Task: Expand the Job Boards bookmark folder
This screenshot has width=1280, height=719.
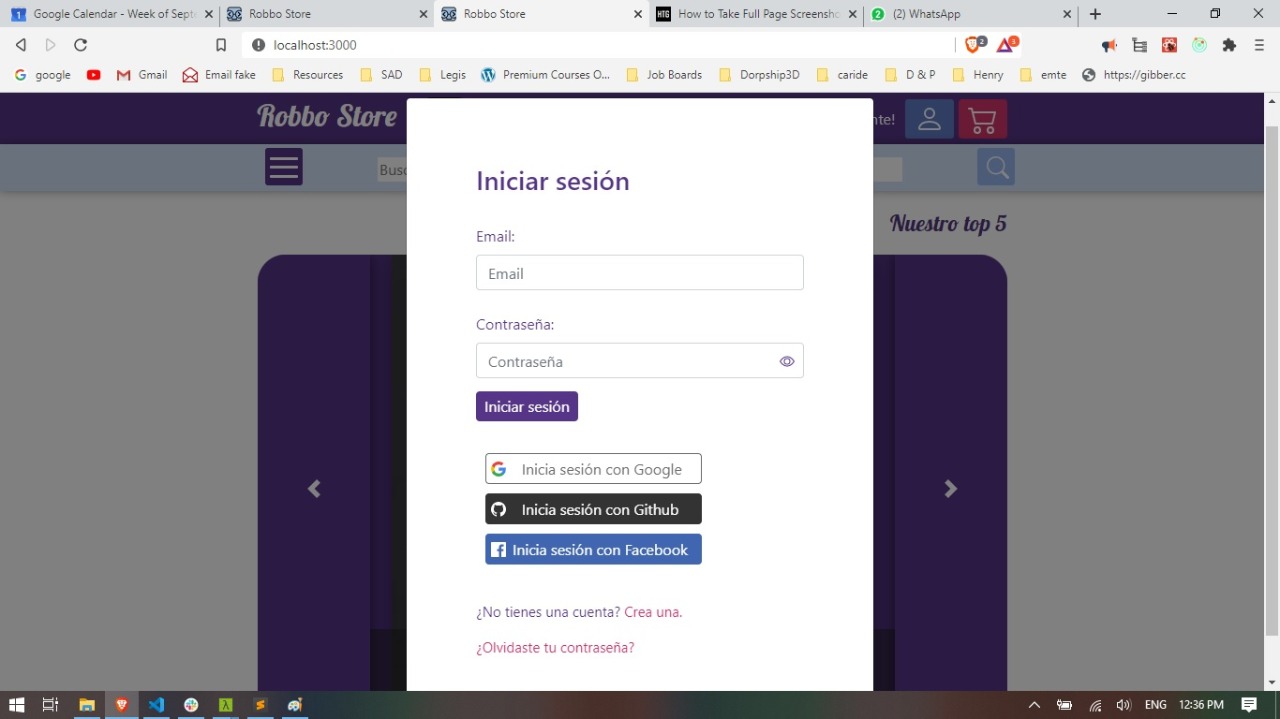Action: coord(664,75)
